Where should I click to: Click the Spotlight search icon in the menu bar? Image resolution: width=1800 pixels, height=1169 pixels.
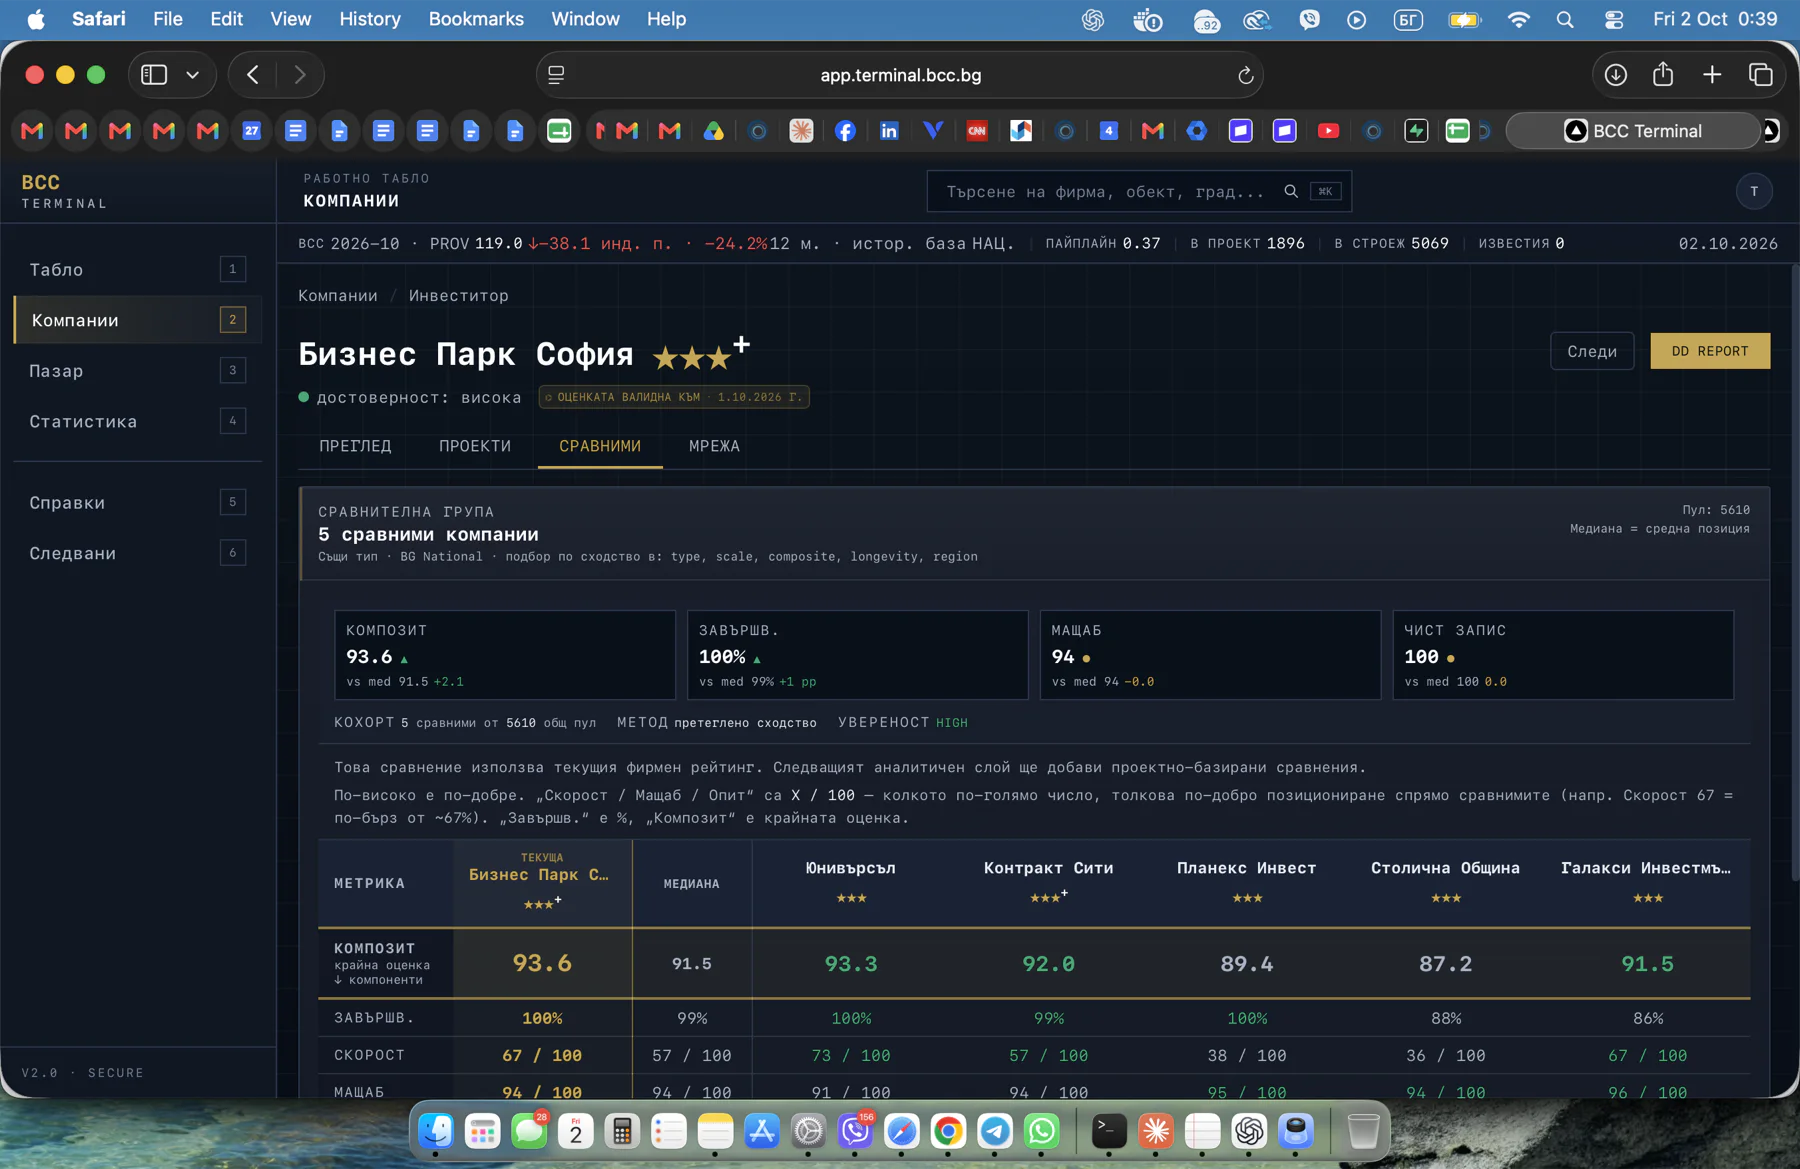(x=1565, y=19)
